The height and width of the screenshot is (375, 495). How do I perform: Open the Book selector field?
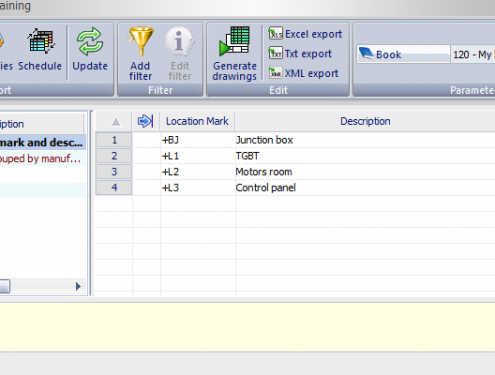pyautogui.click(x=403, y=54)
